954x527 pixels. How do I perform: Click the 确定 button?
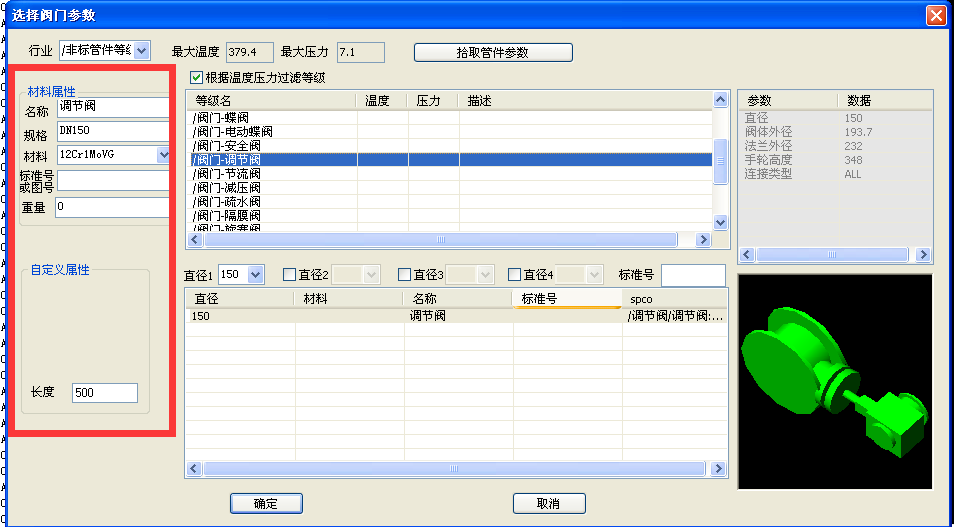(x=266, y=503)
